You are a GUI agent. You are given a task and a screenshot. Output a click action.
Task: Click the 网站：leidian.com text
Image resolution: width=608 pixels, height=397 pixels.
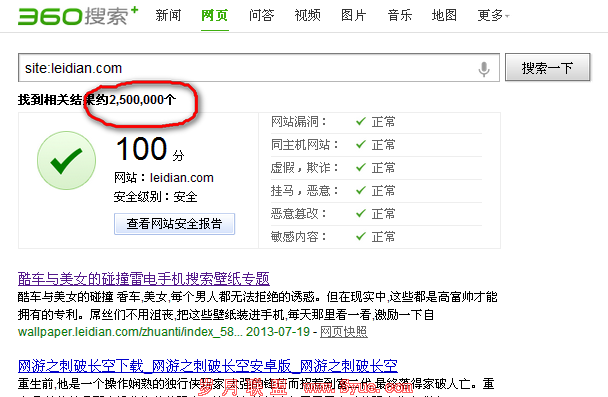point(164,178)
